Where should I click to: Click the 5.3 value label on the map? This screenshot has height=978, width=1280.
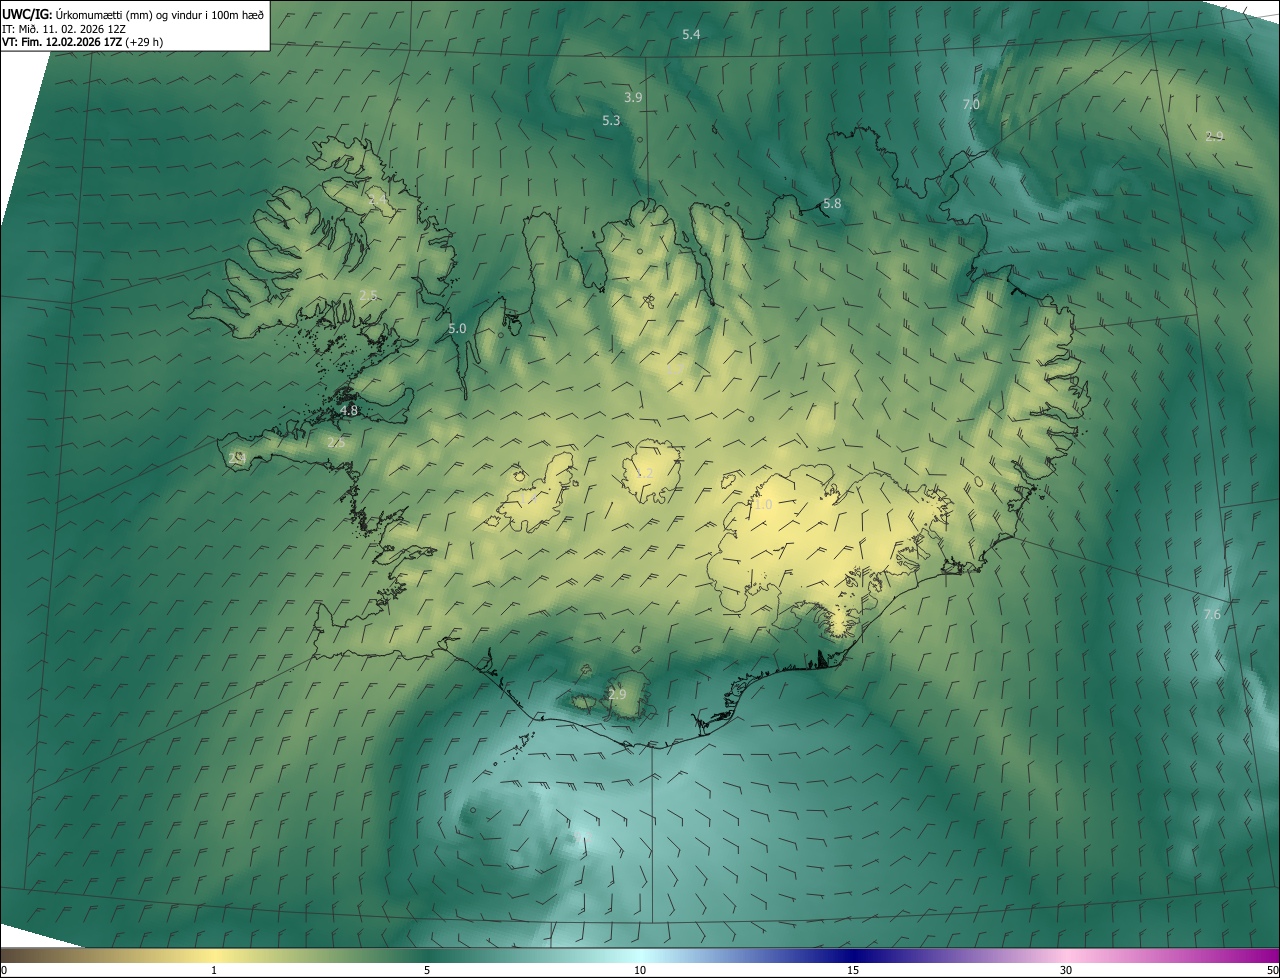(611, 120)
